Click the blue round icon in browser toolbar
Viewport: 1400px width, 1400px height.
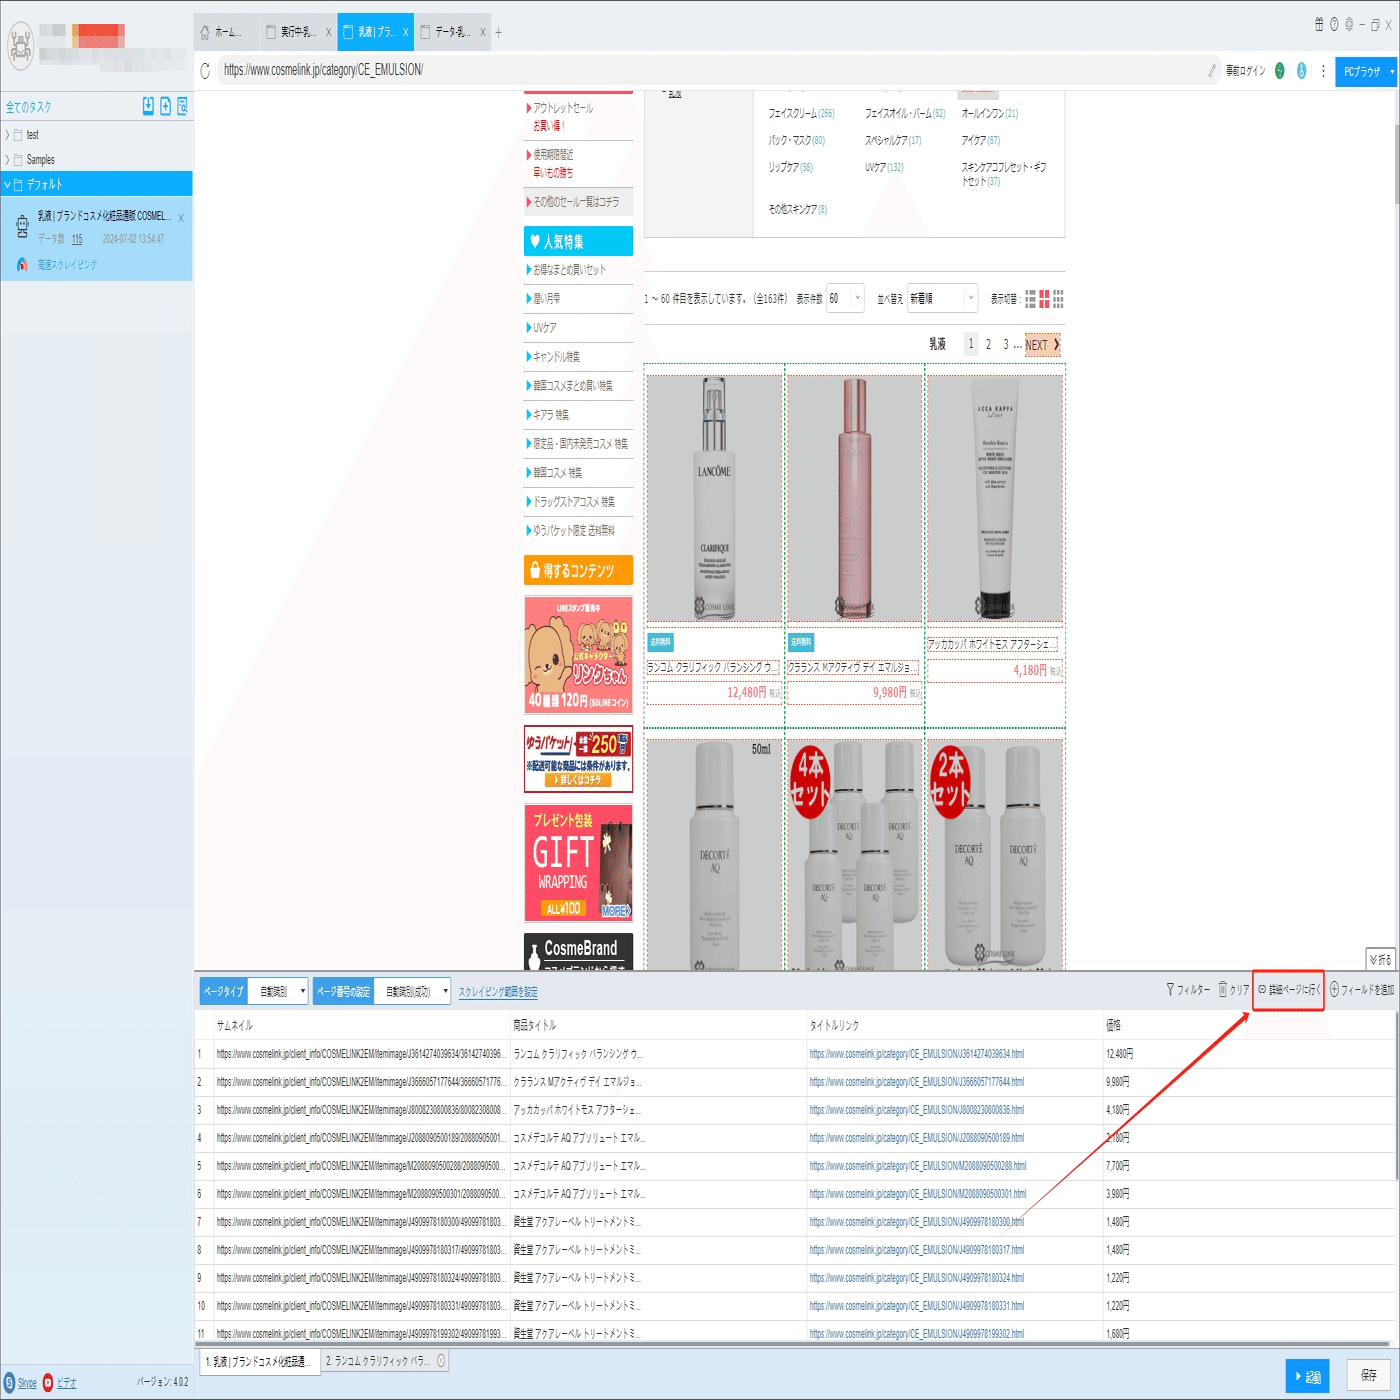tap(1301, 70)
